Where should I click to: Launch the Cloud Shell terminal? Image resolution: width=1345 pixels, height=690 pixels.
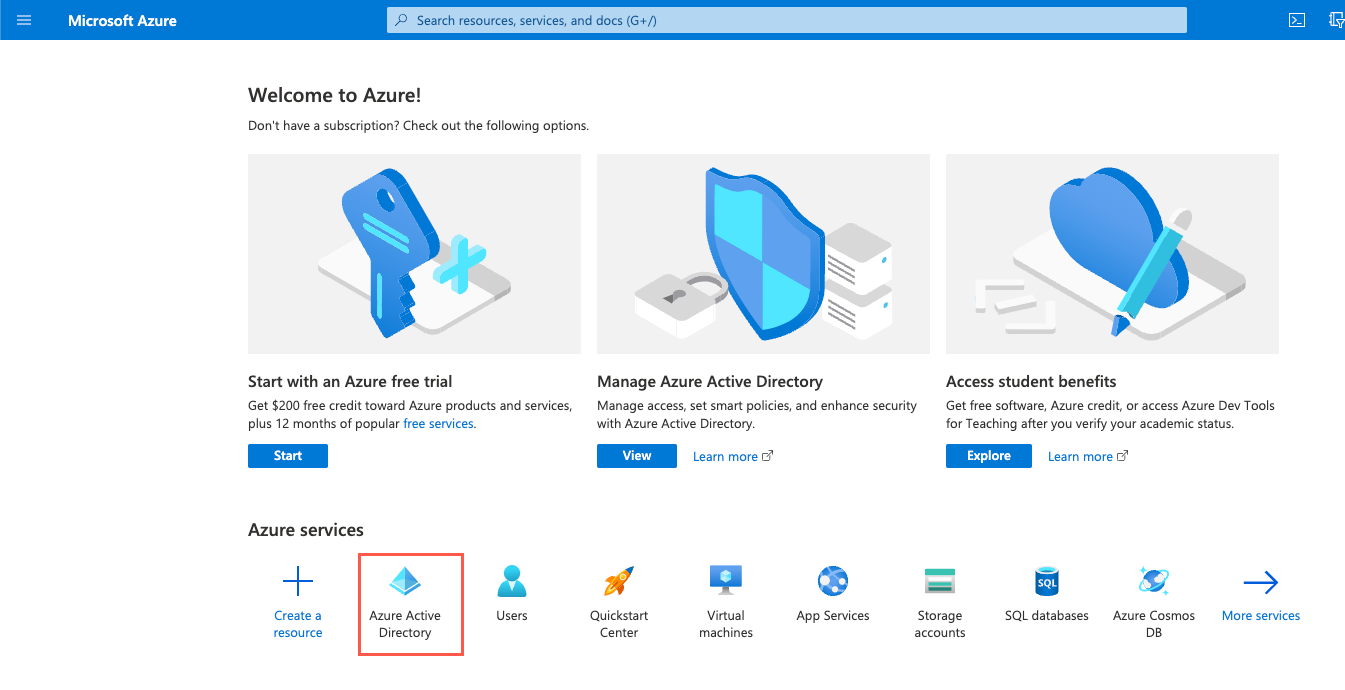point(1297,20)
